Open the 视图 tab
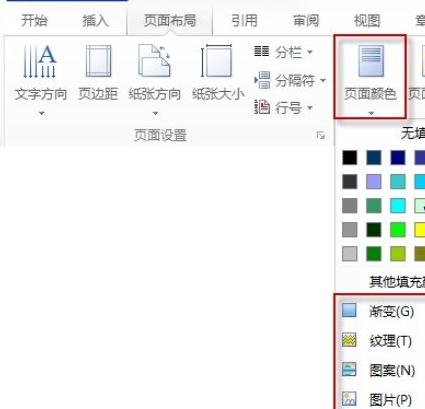 [x=367, y=21]
